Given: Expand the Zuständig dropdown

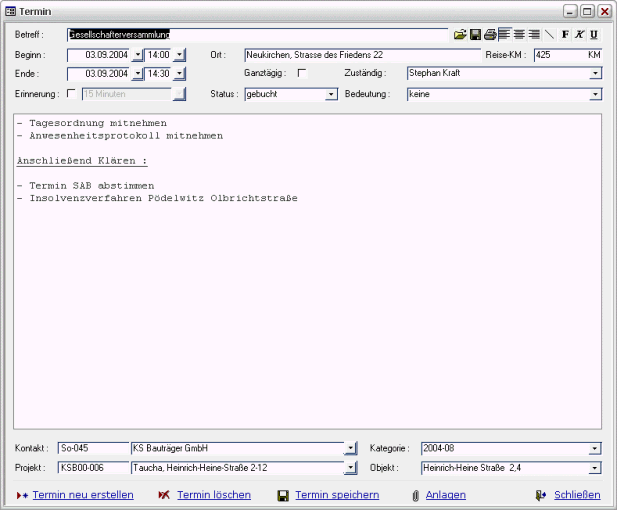Looking at the screenshot, I should (595, 74).
